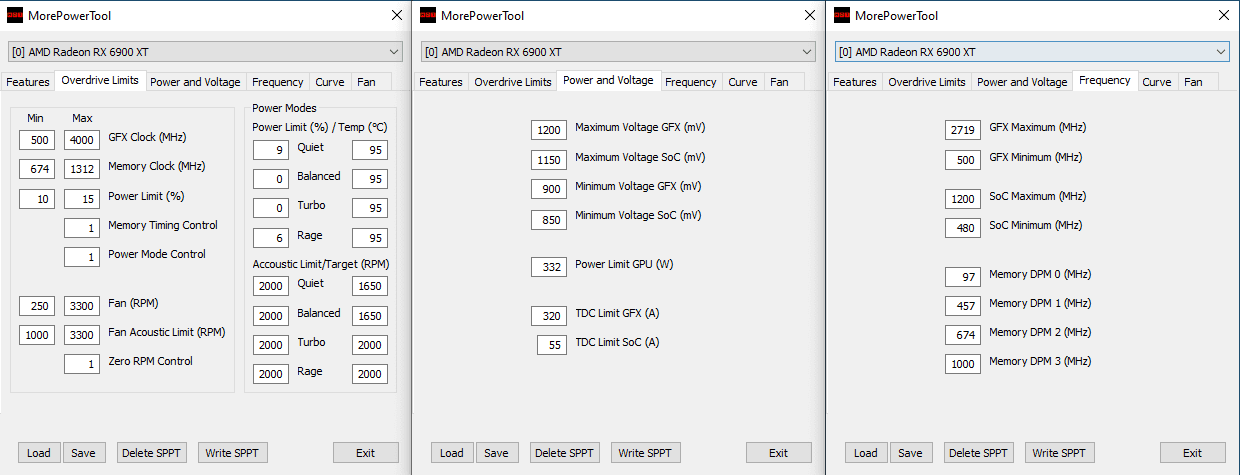This screenshot has height=475, width=1240.
Task: Click Exit button in right window
Action: (1193, 453)
